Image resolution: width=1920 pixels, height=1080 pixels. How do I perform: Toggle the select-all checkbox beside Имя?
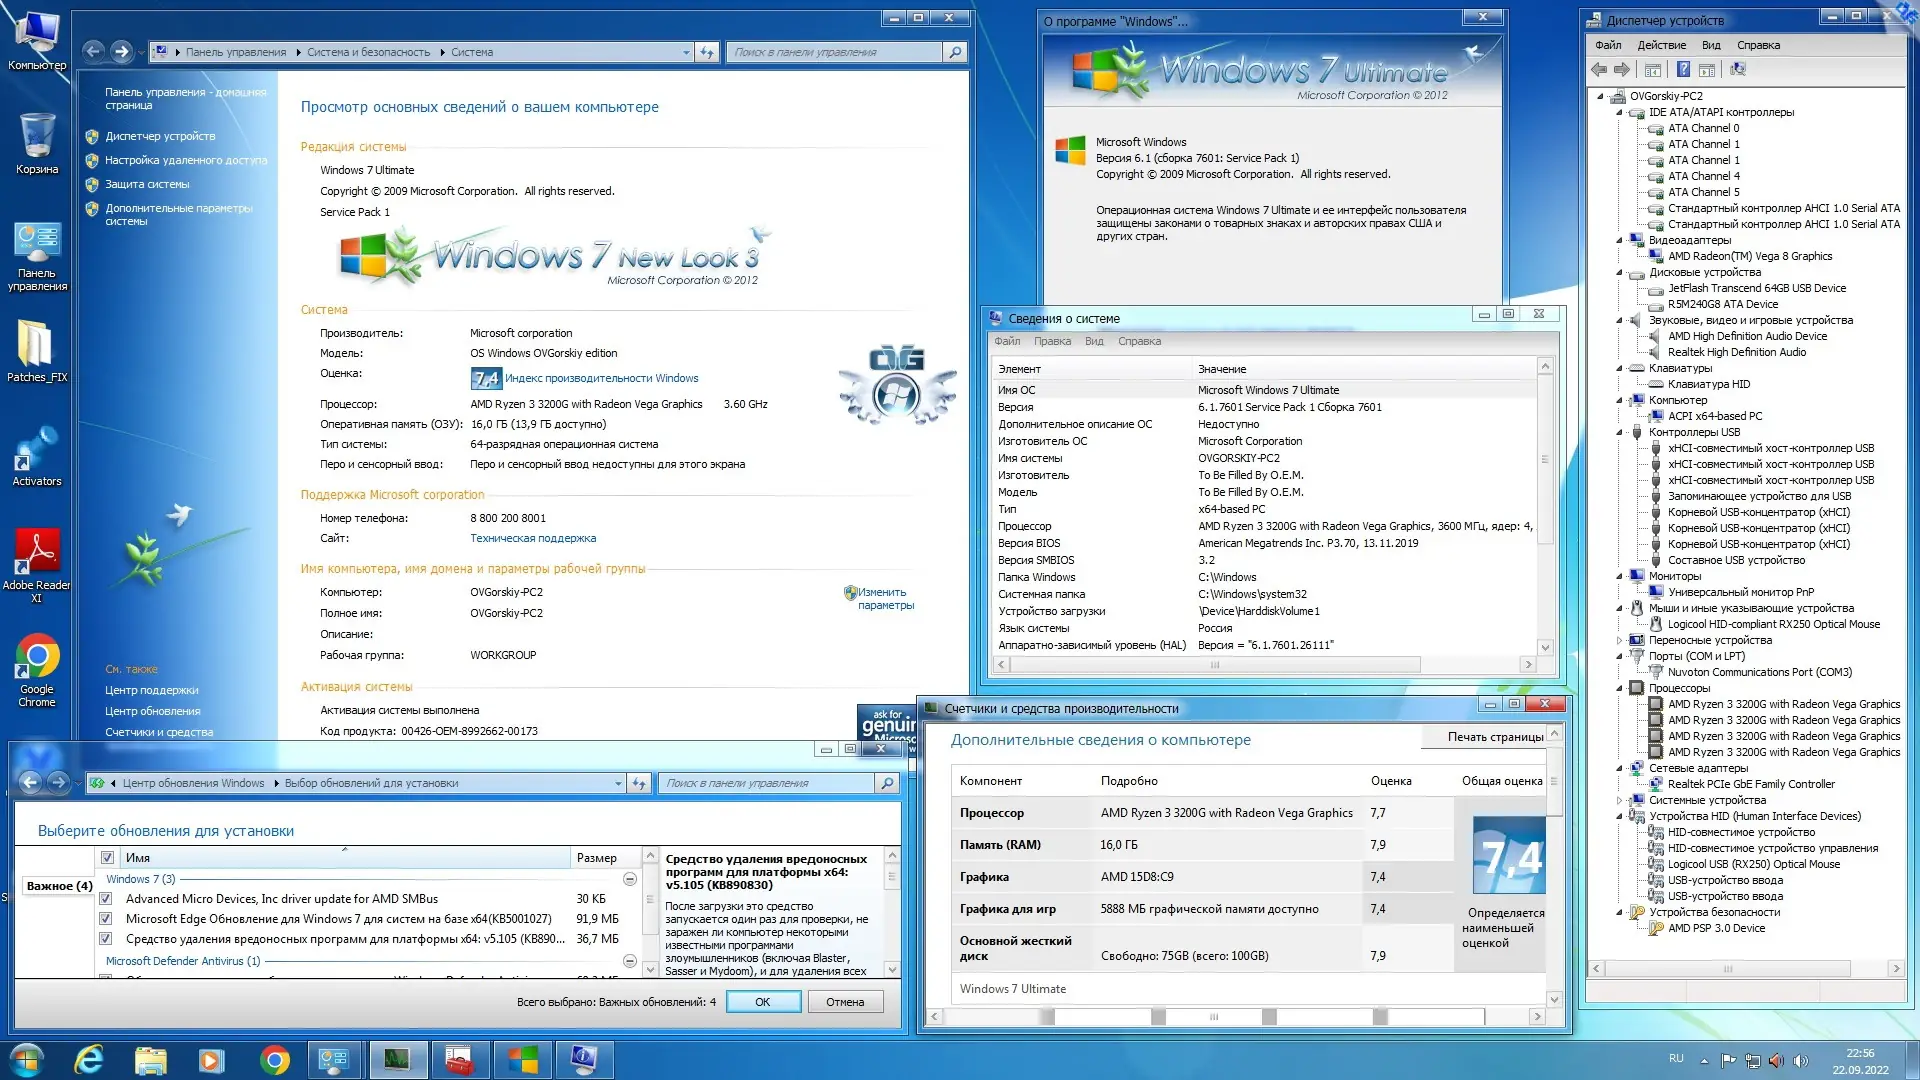pyautogui.click(x=107, y=857)
